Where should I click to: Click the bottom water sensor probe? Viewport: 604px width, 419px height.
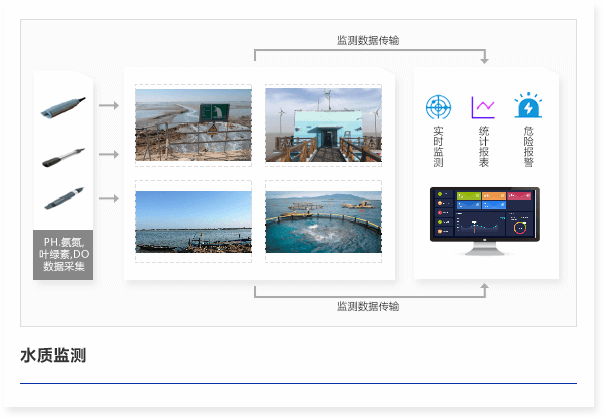click(x=63, y=197)
